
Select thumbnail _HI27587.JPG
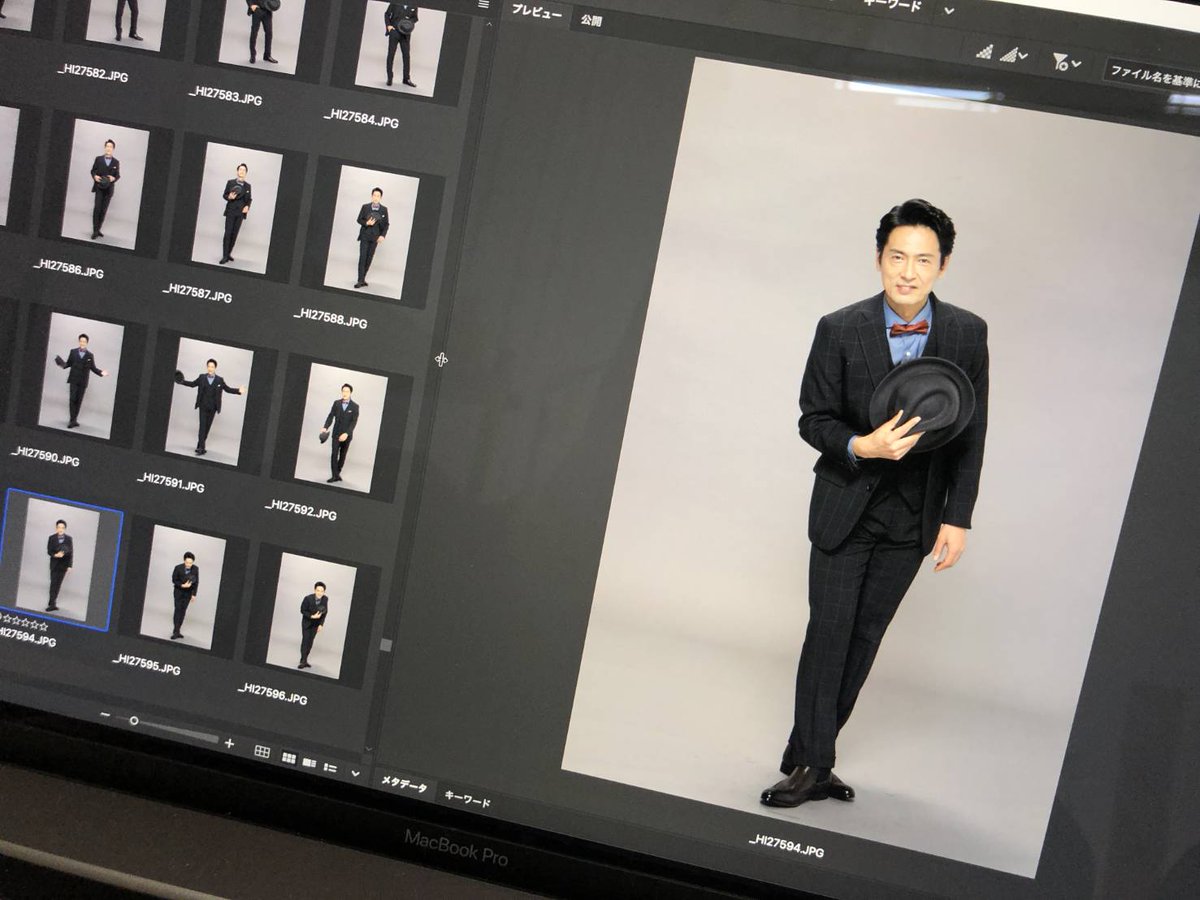pos(236,209)
